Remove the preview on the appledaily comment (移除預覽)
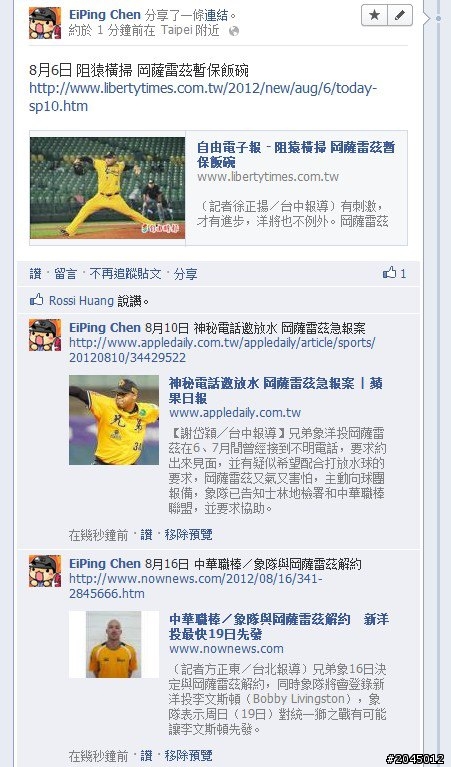Image resolution: width=451 pixels, height=767 pixels. (188, 535)
